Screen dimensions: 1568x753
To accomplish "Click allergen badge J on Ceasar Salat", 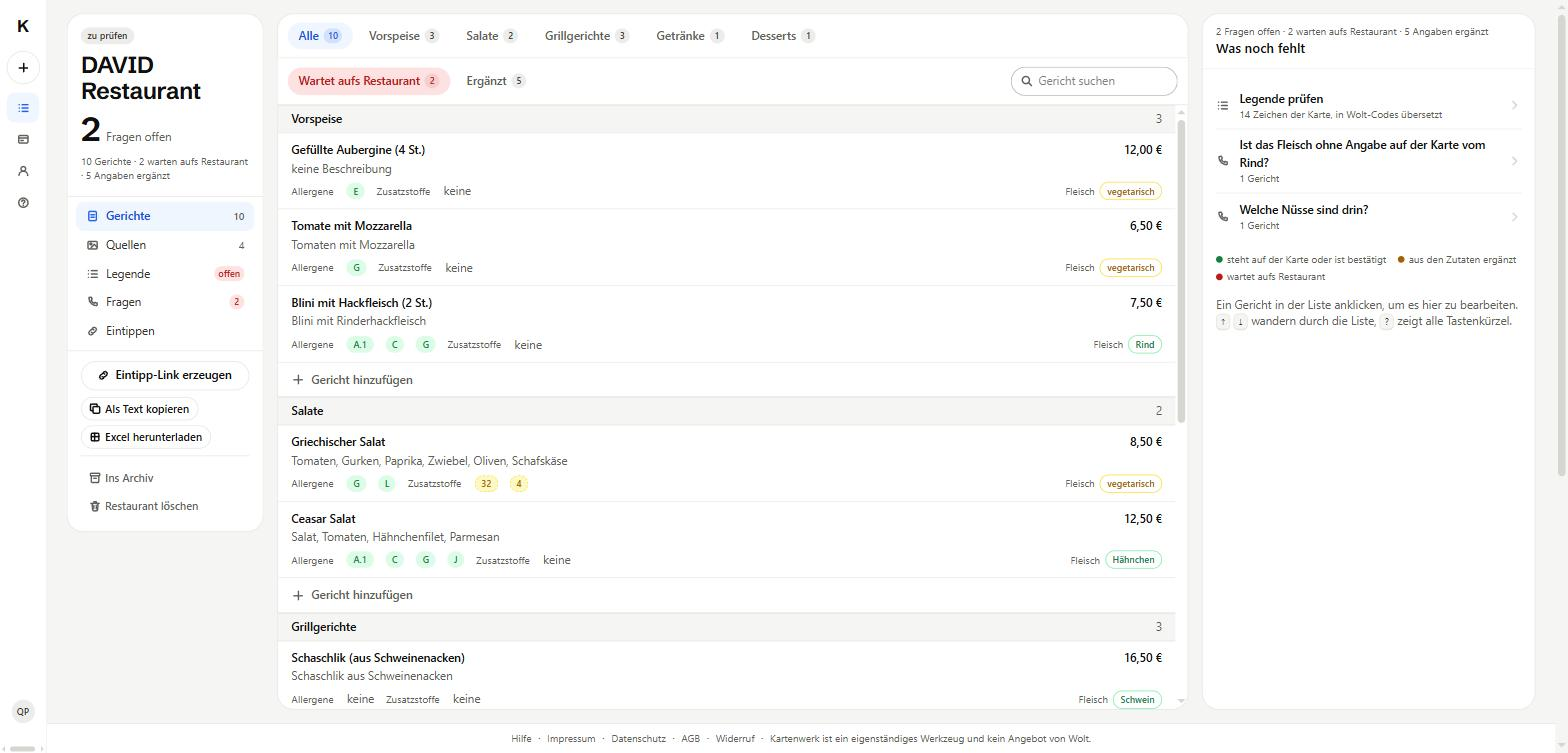I will 455,560.
